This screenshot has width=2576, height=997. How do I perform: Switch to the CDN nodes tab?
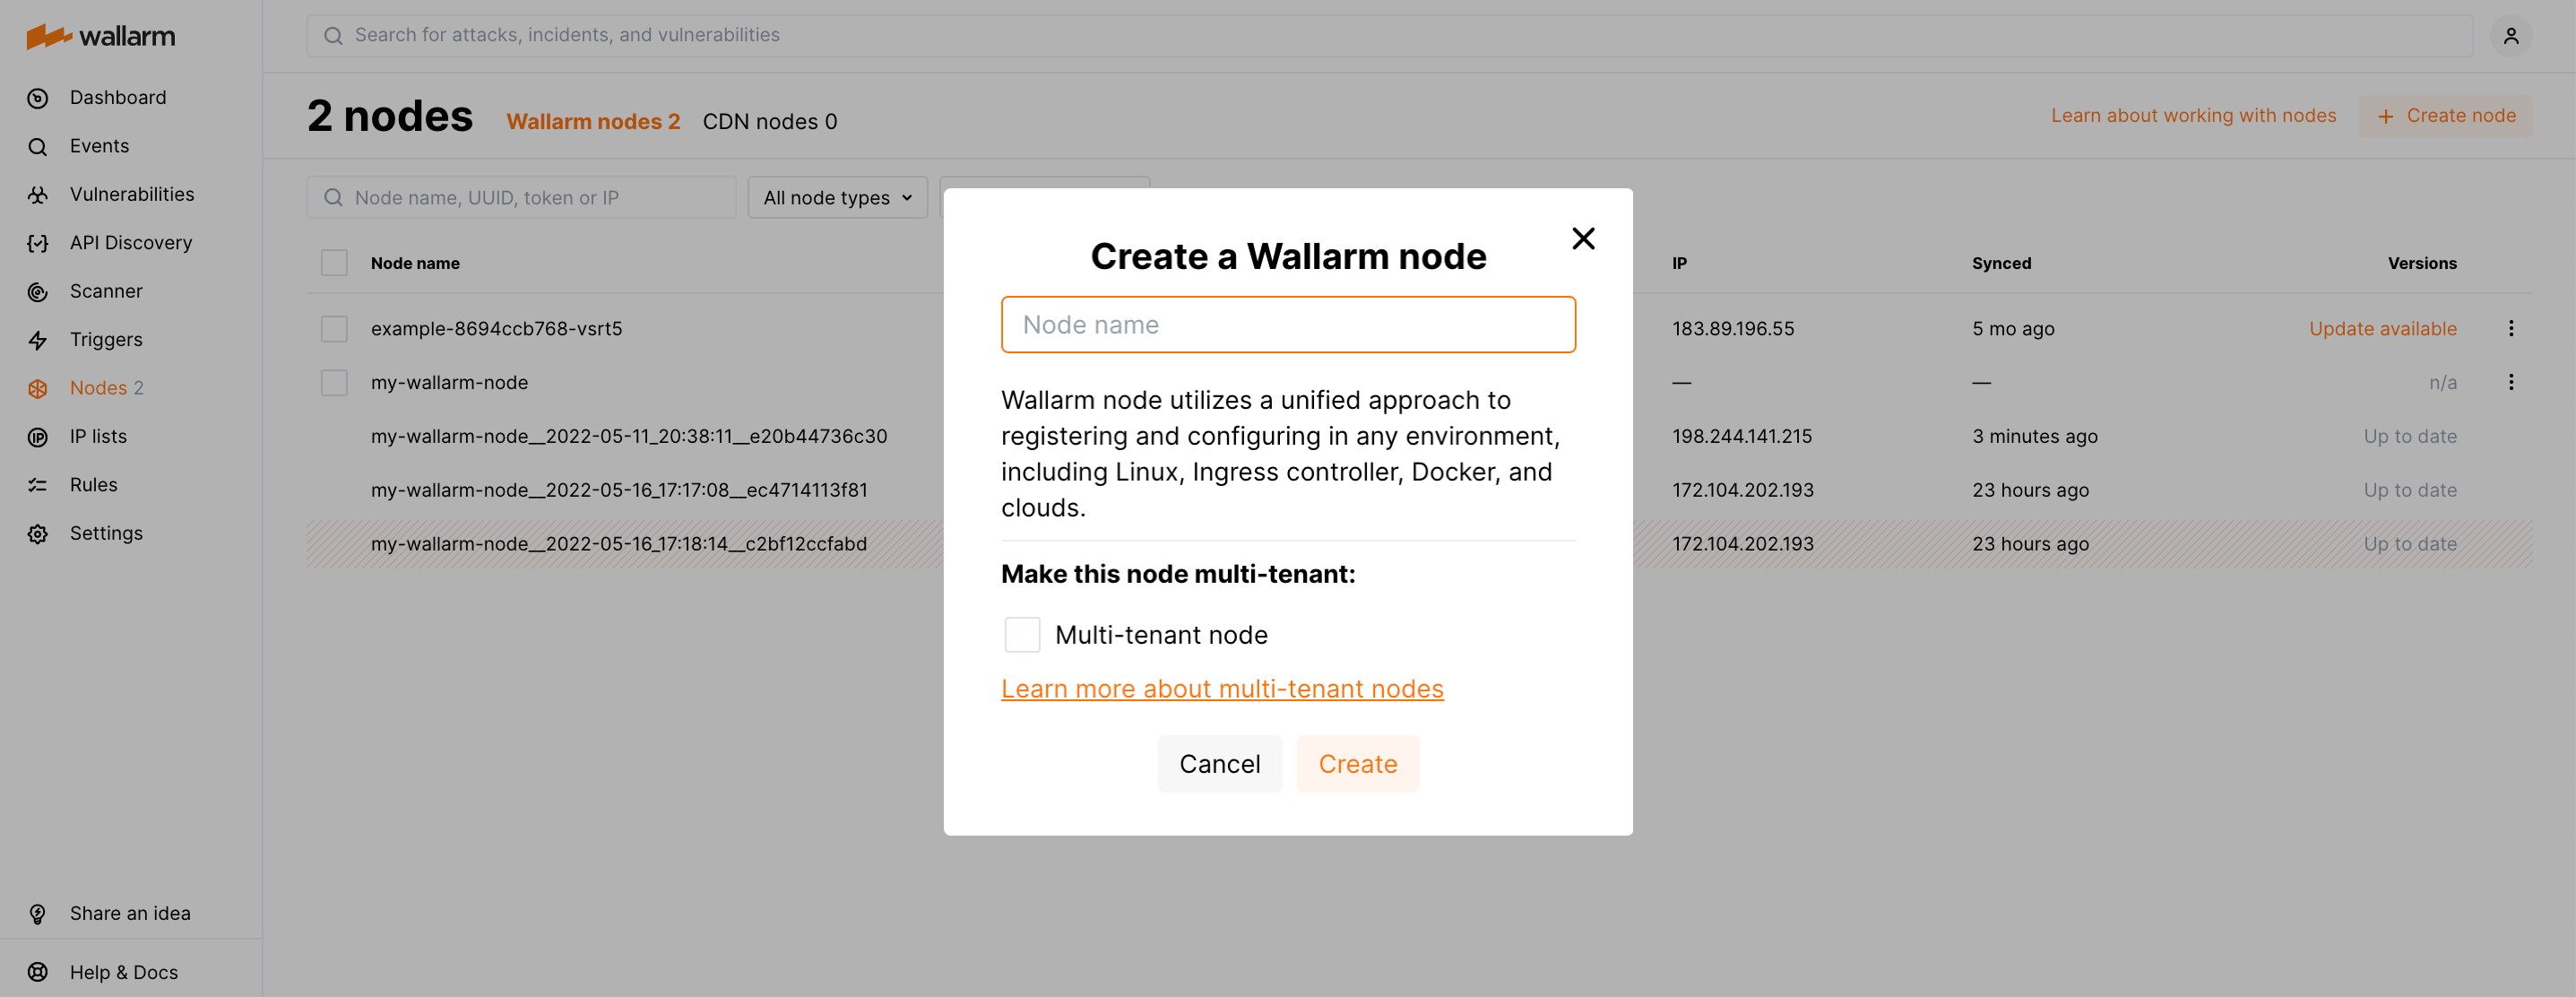coord(770,121)
